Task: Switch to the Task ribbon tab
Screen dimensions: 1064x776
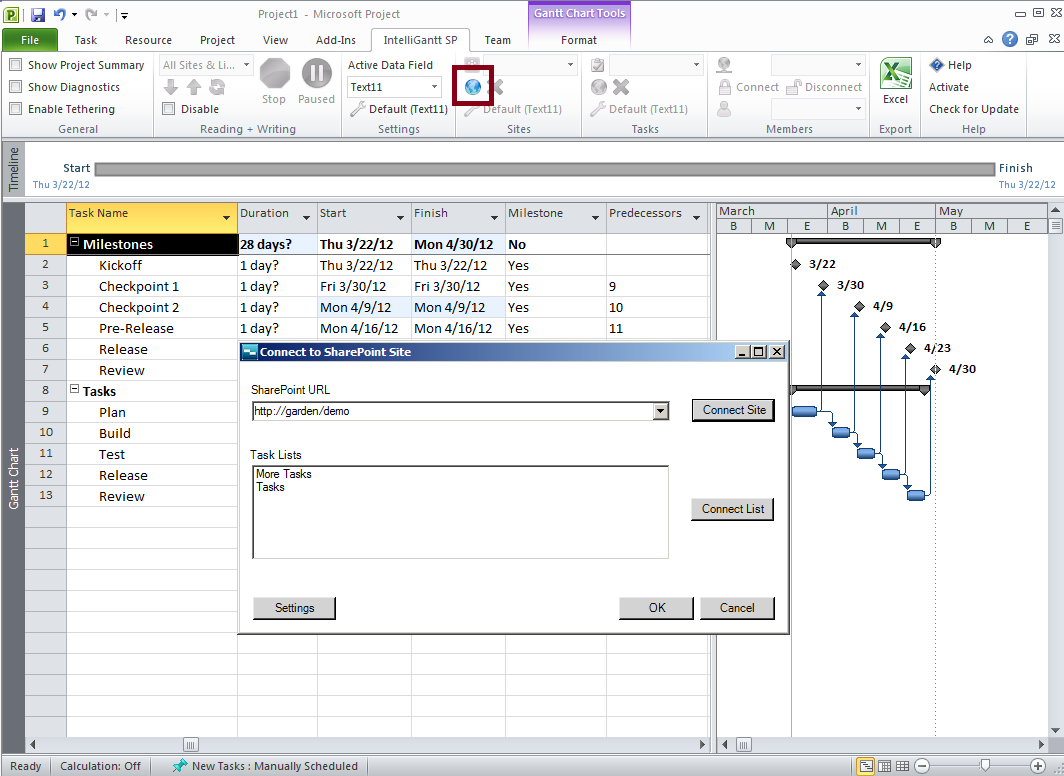Action: (86, 40)
